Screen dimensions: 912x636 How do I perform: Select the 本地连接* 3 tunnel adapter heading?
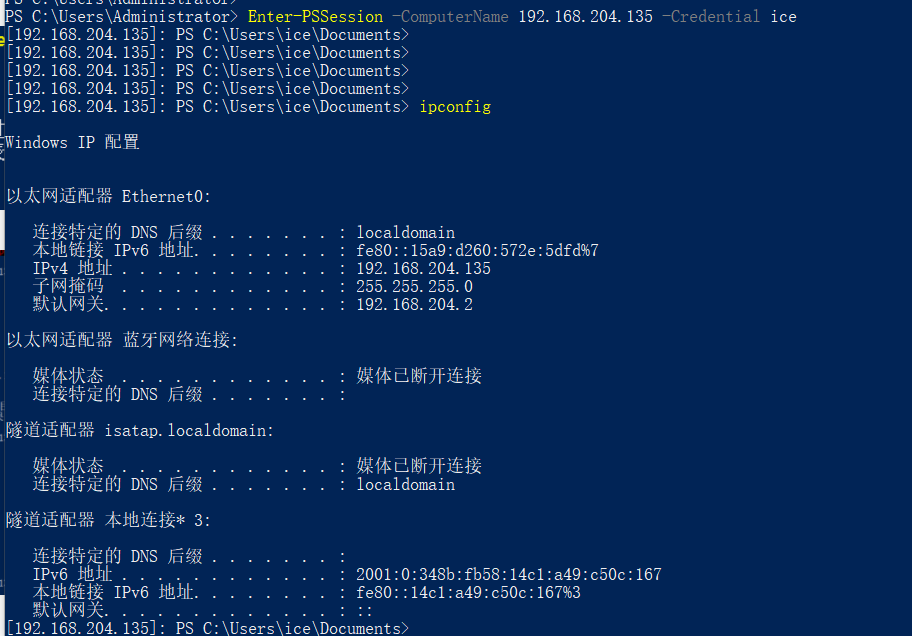pyautogui.click(x=108, y=520)
